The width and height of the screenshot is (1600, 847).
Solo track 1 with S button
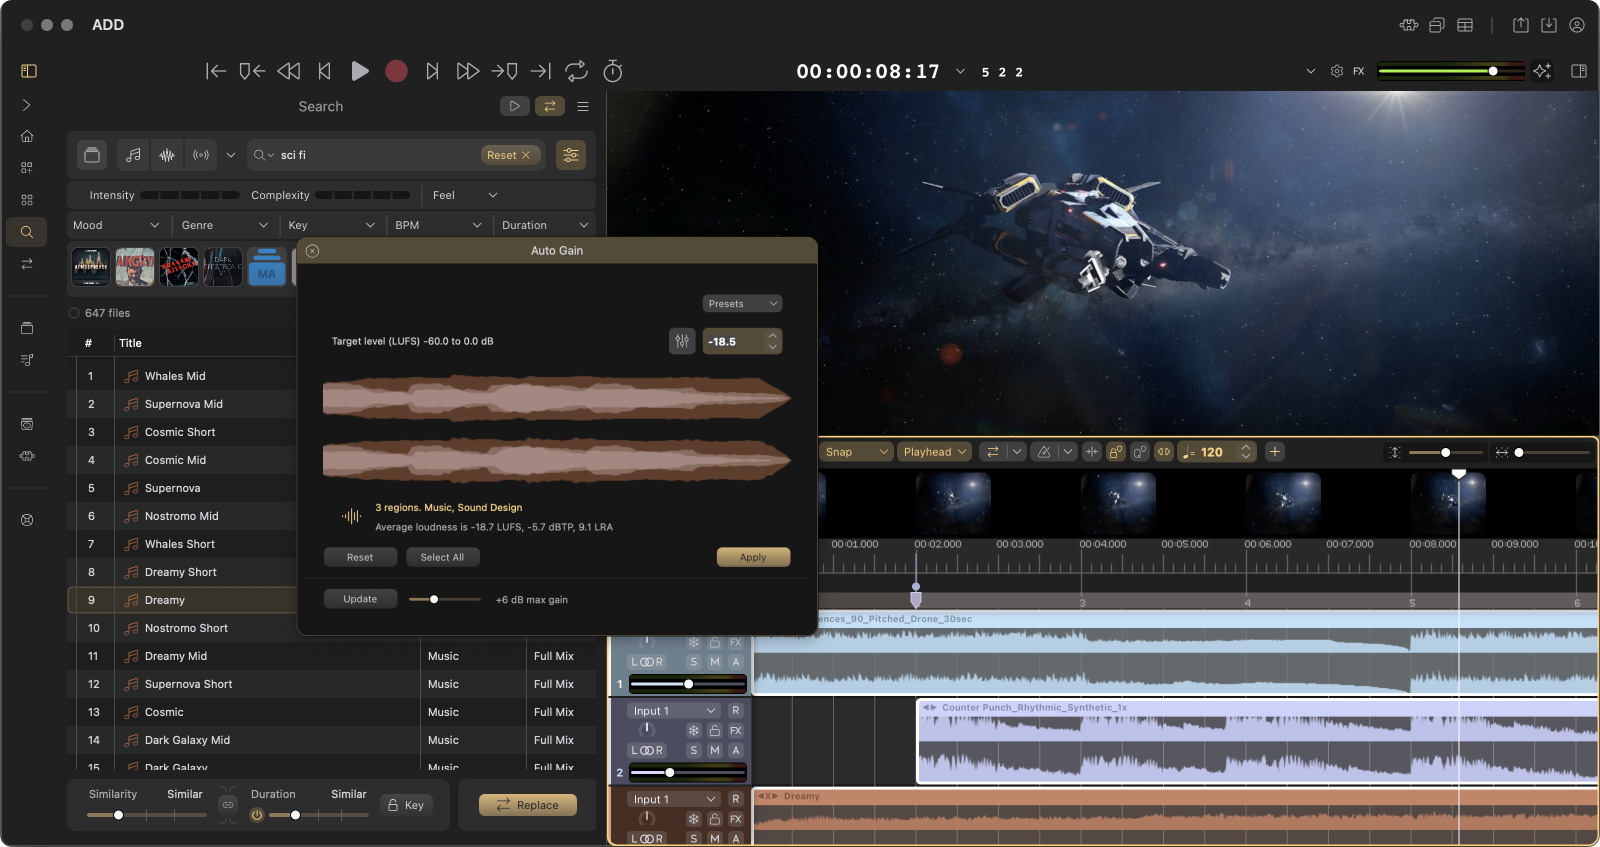694,662
